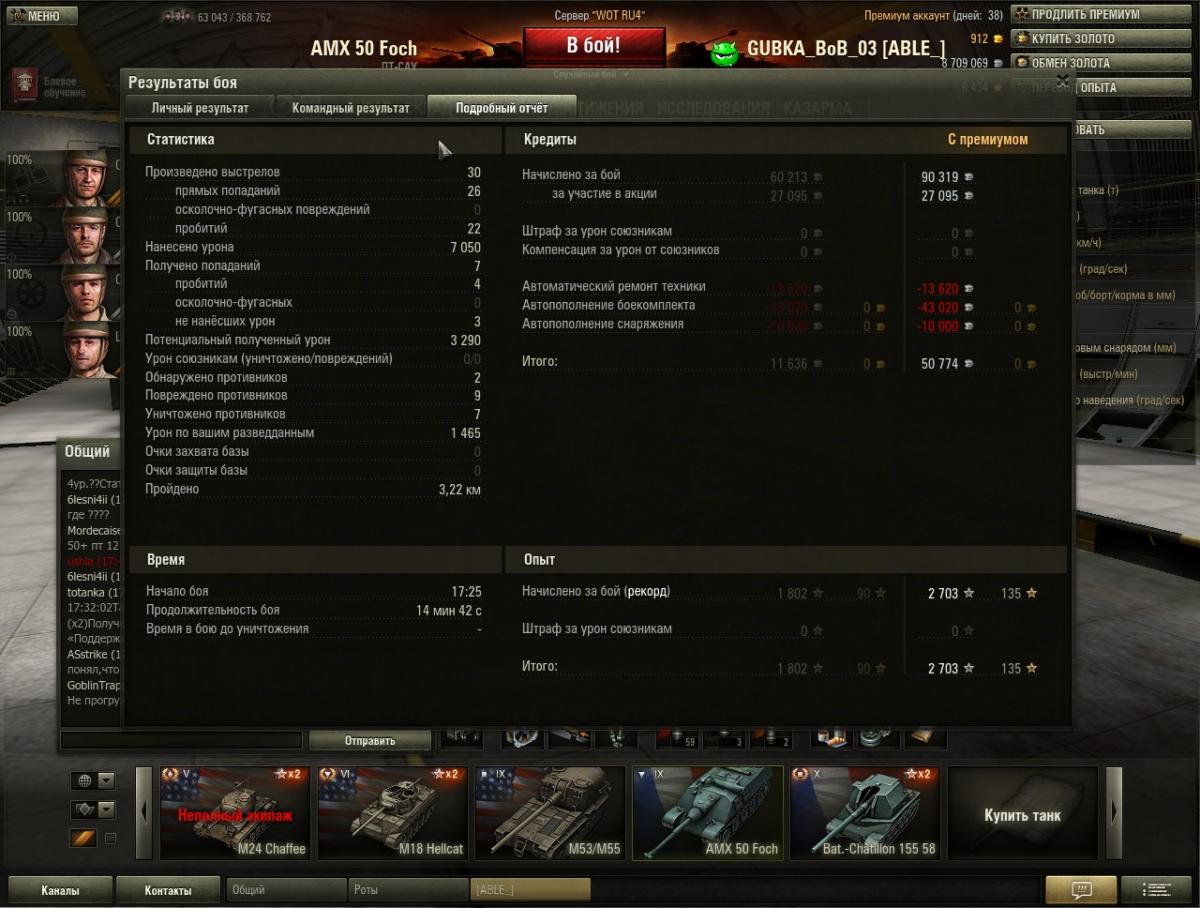Select M53/M55 in tank carousel

[548, 813]
